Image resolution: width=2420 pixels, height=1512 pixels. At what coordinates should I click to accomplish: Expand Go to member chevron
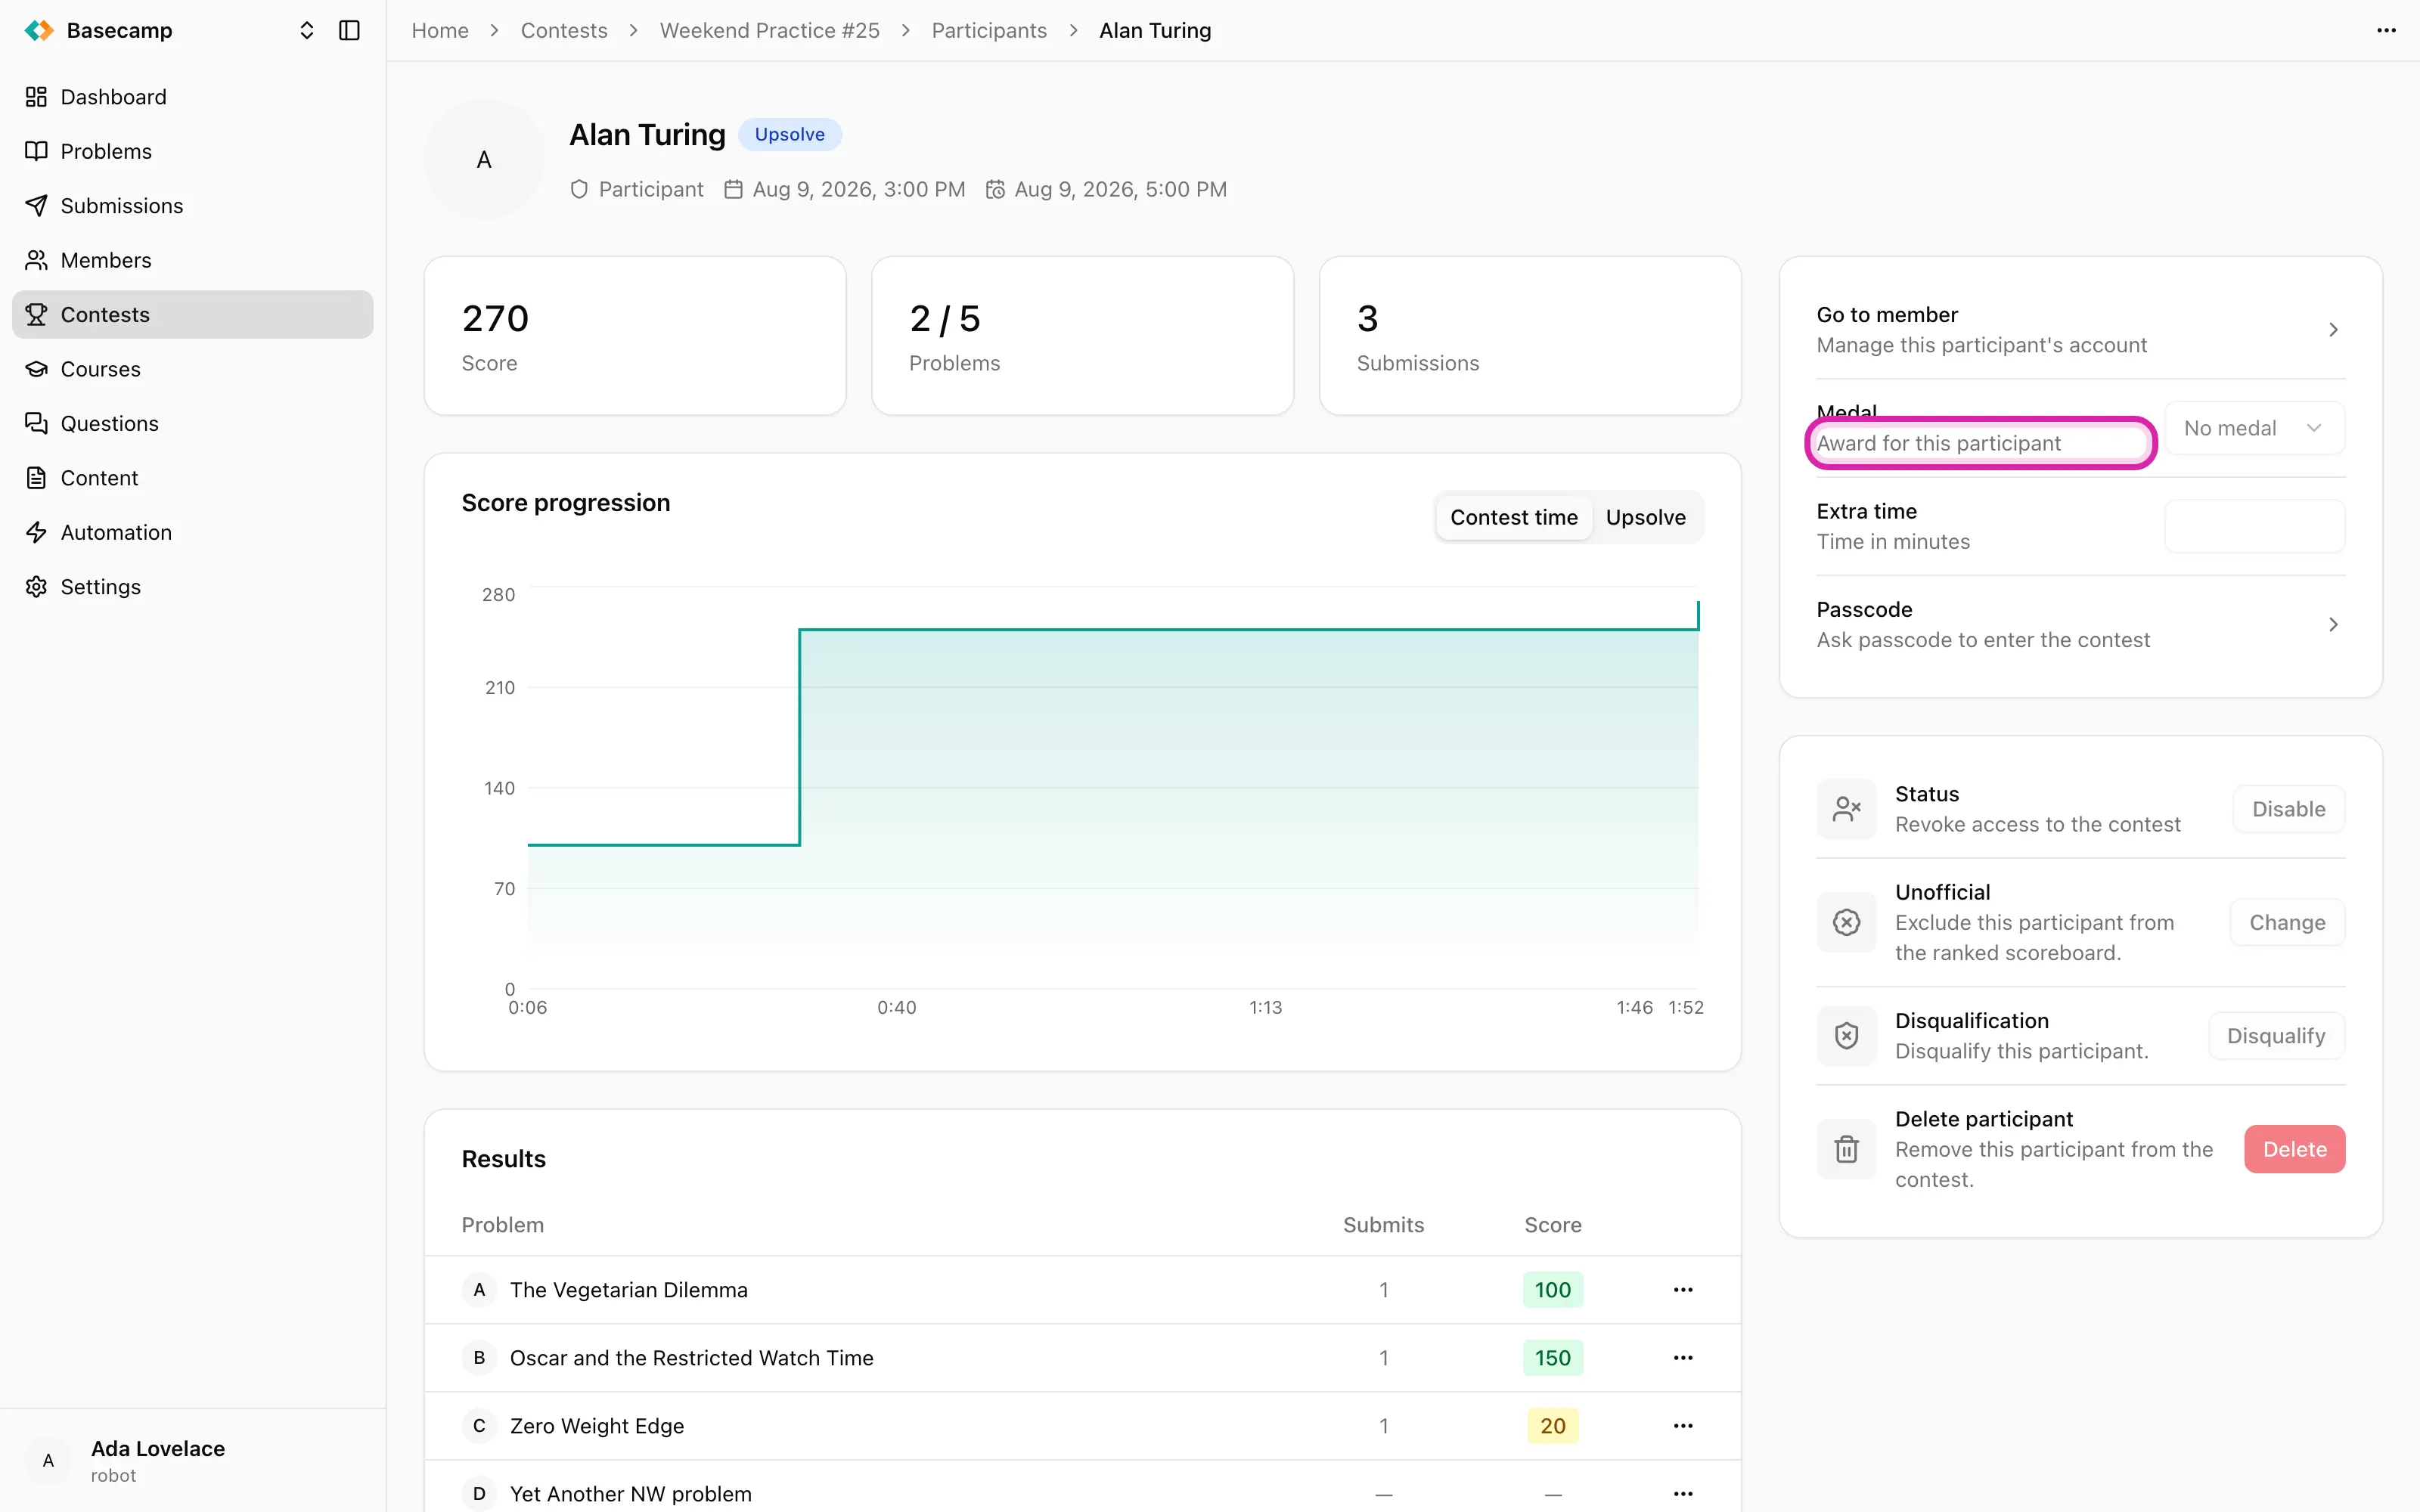point(2332,330)
